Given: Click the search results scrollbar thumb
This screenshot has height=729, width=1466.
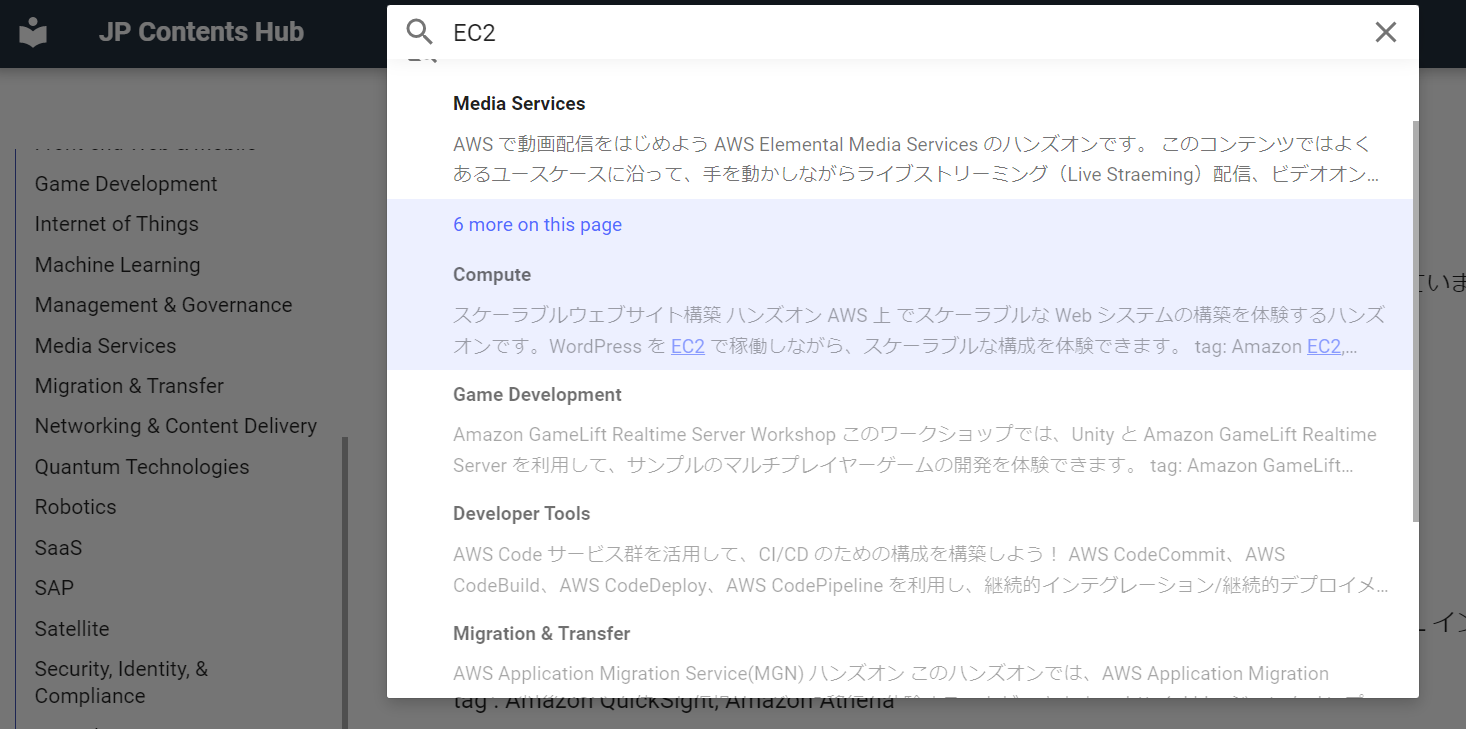Looking at the screenshot, I should tap(1416, 321).
